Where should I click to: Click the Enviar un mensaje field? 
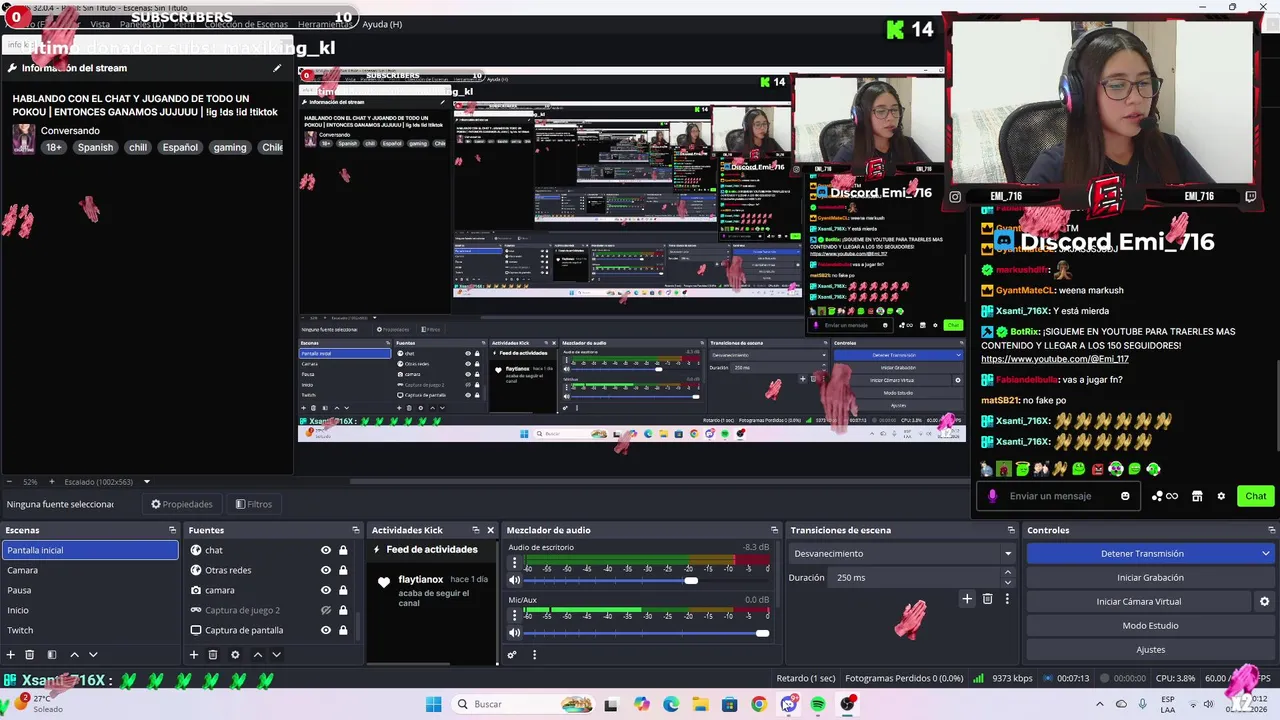1056,496
